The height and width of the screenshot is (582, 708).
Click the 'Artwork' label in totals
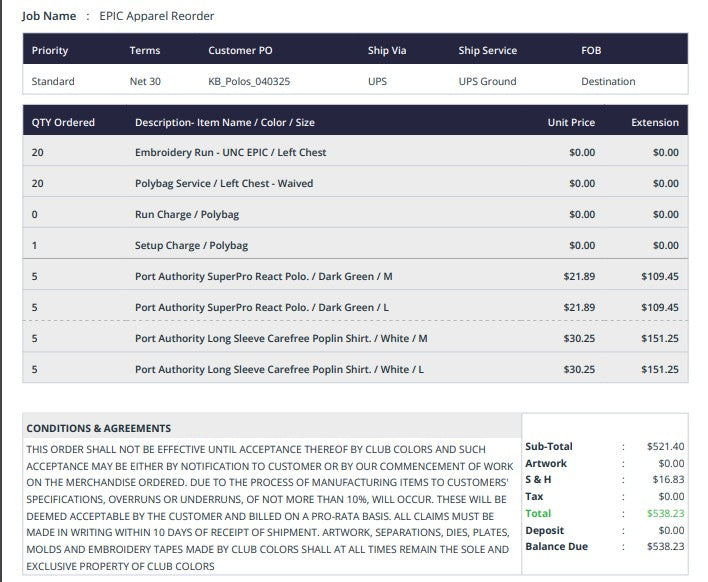point(546,463)
